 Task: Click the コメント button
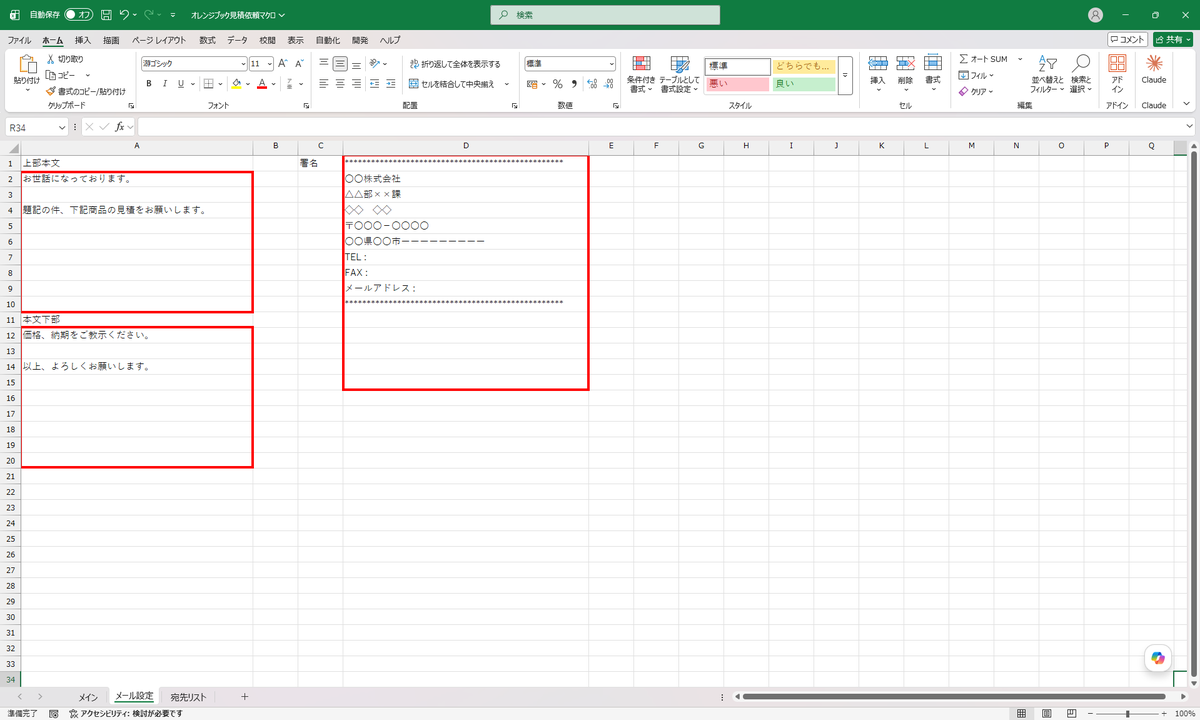click(x=1127, y=39)
